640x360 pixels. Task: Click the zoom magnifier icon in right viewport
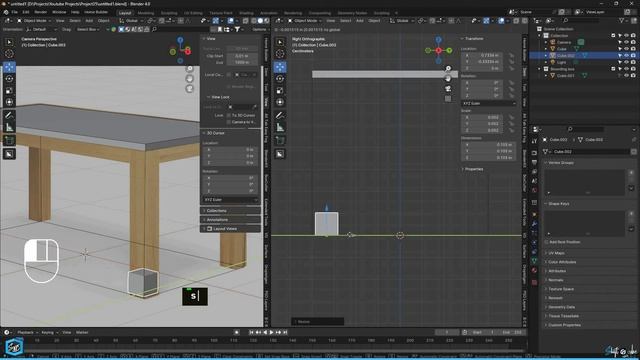[x=448, y=69]
